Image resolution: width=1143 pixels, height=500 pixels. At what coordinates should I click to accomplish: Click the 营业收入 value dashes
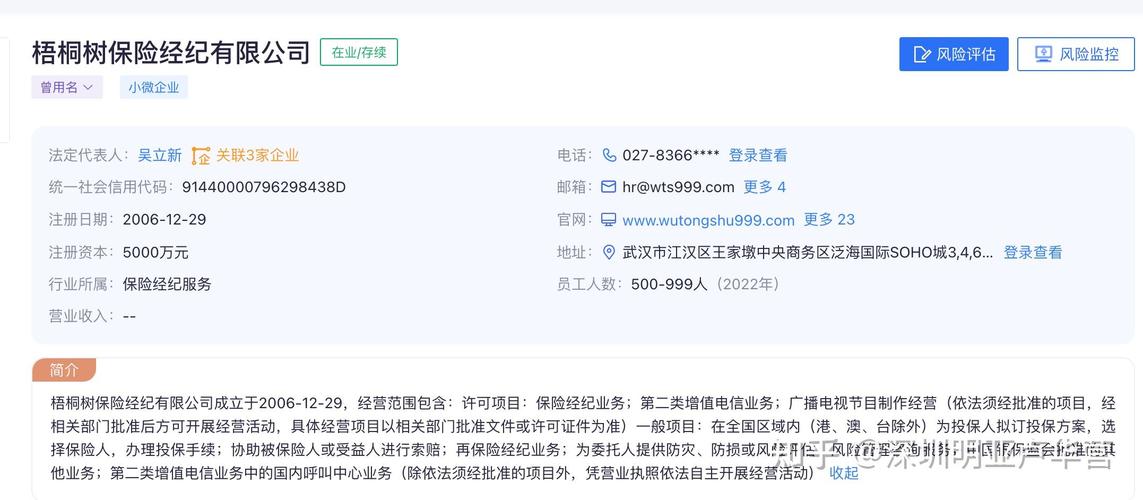[x=129, y=316]
